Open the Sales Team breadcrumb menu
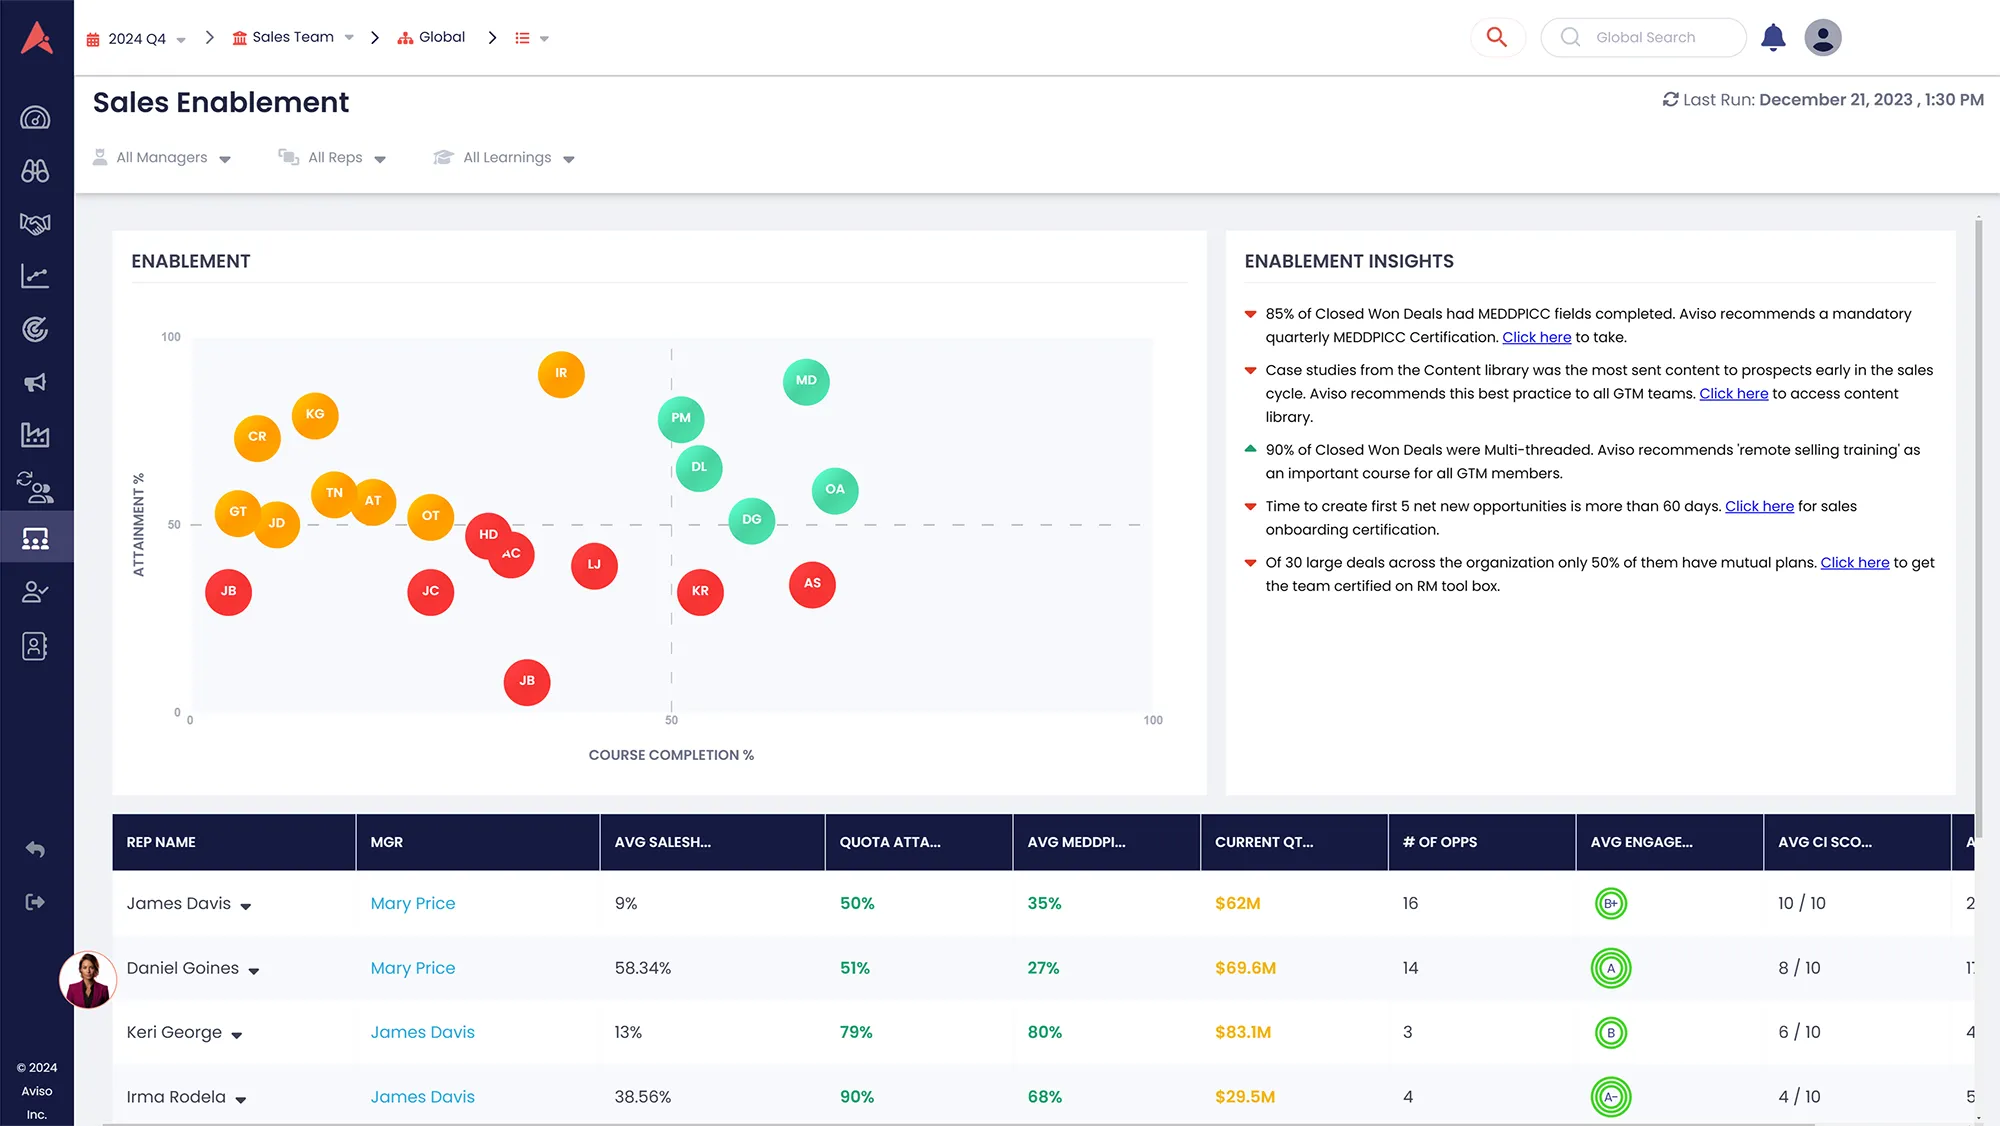2000x1126 pixels. coord(293,38)
